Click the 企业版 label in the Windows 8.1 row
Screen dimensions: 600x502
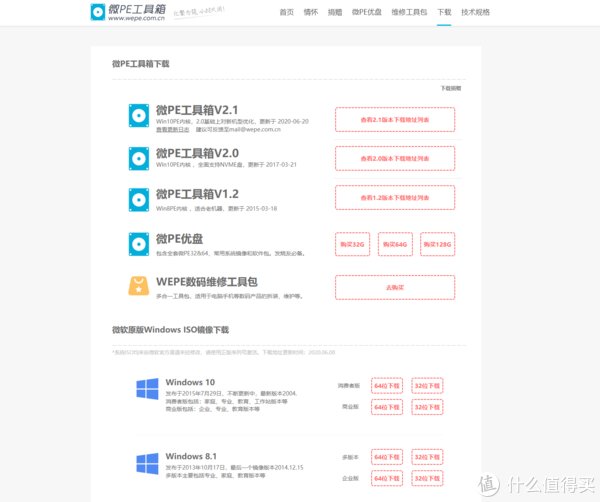[x=350, y=478]
